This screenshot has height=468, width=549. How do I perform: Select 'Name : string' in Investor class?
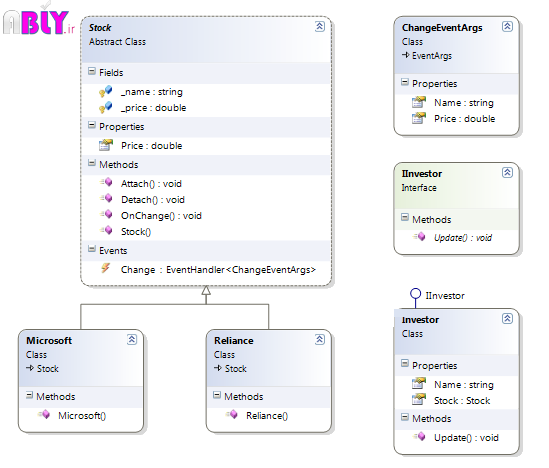464,385
